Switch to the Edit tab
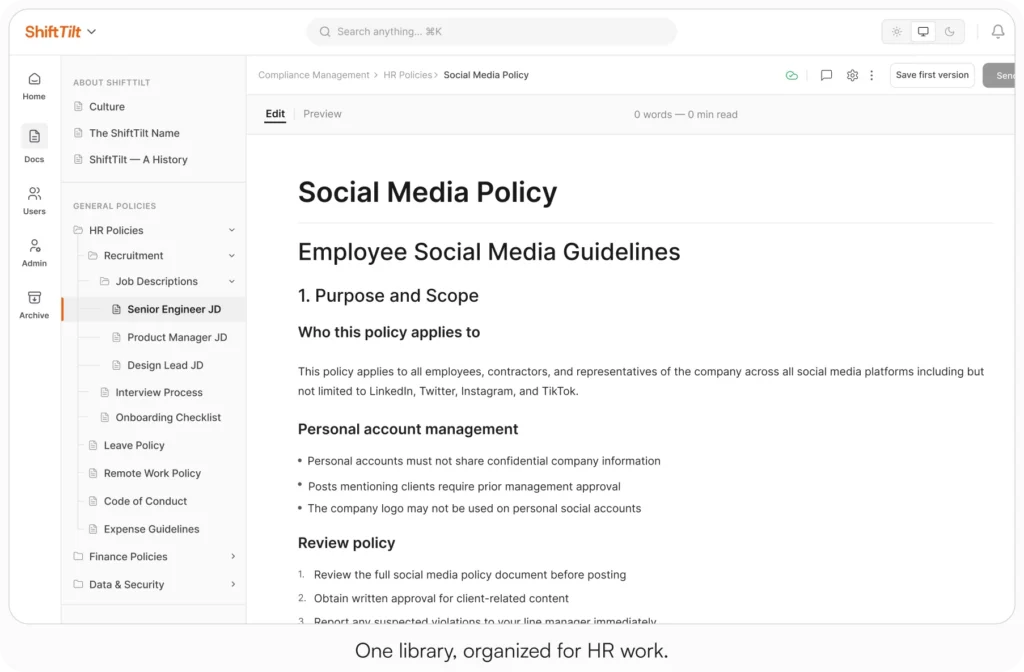Screen dimensions: 1024x672 click(275, 114)
